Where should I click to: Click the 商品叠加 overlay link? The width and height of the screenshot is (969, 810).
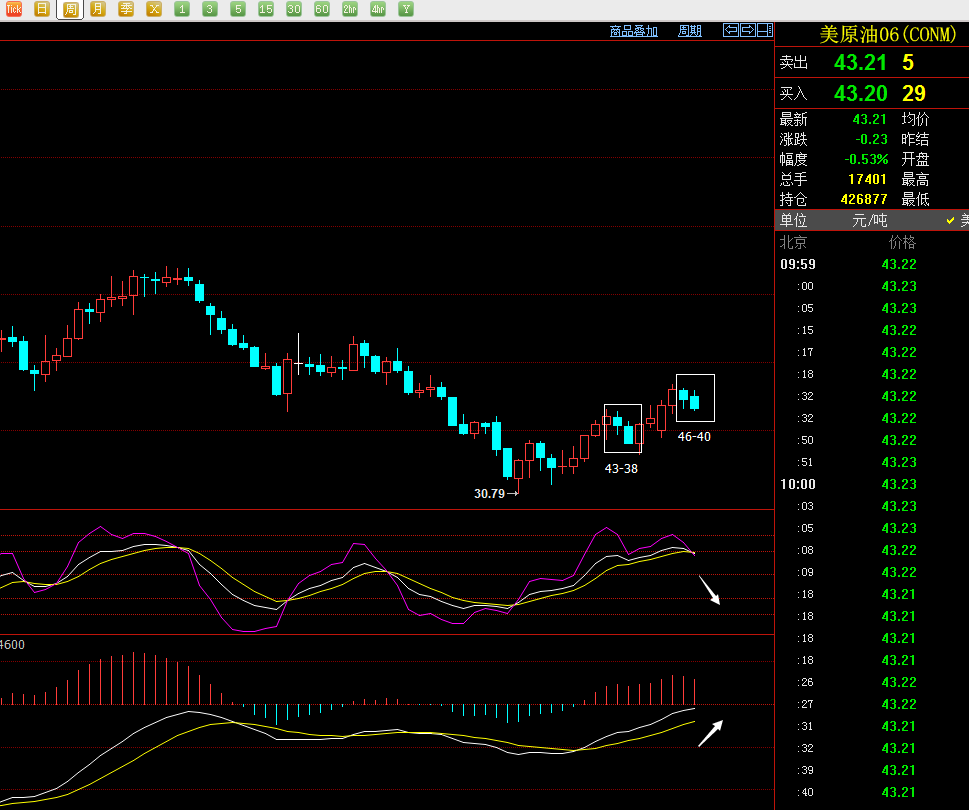[x=634, y=31]
